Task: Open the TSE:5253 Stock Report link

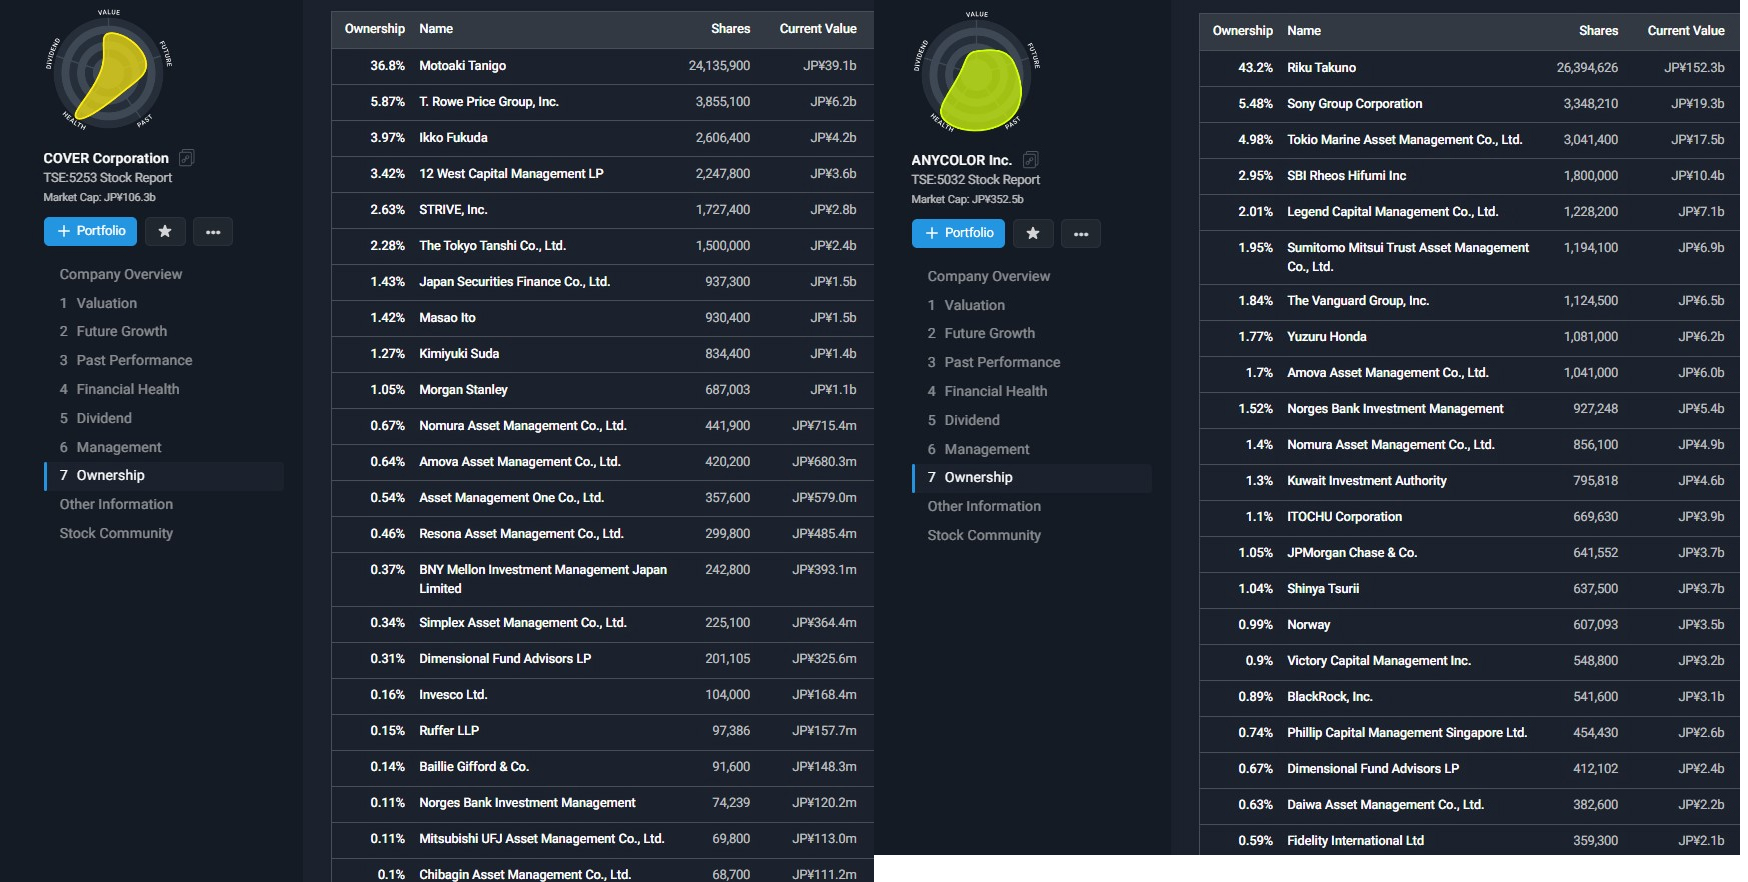Action: click(x=108, y=178)
